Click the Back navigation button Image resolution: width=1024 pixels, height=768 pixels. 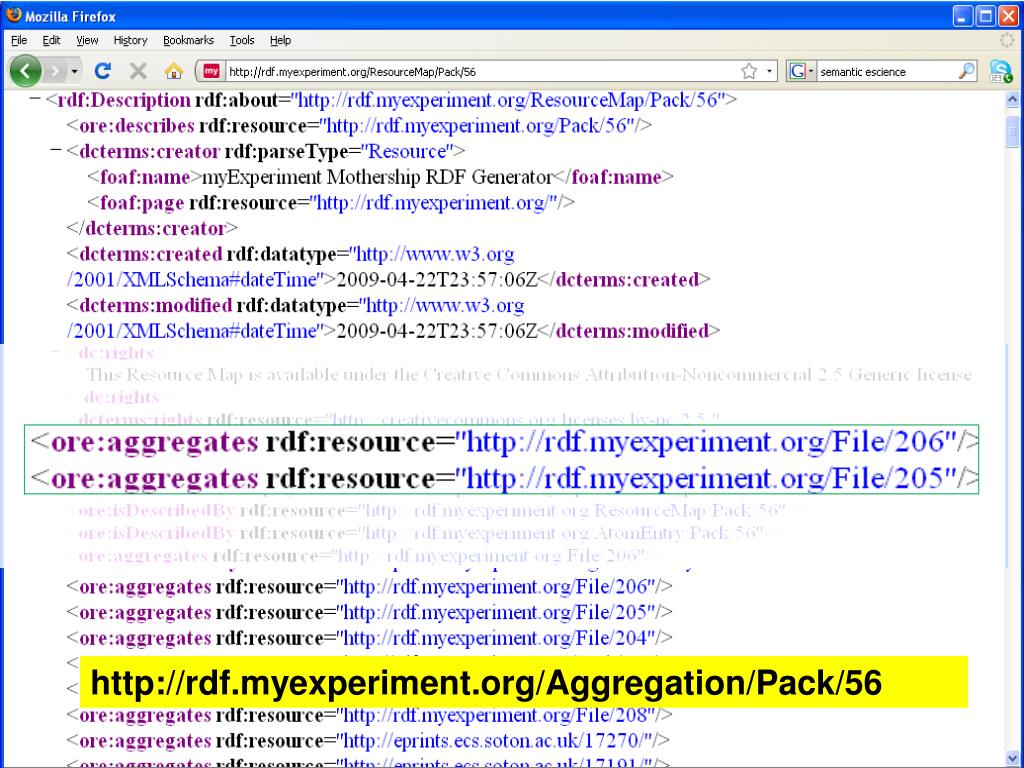[x=25, y=71]
